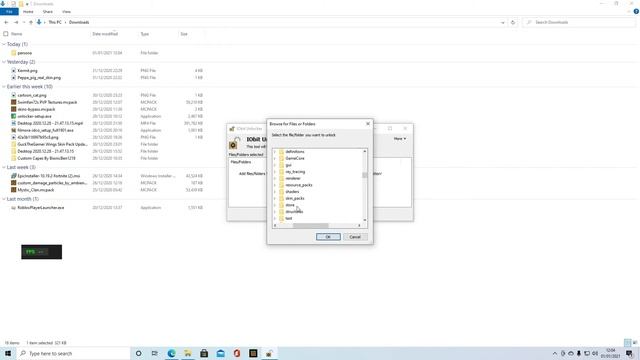Expand the GameCore folder tree node
Viewport: 640px width, 360px height.
[x=275, y=158]
